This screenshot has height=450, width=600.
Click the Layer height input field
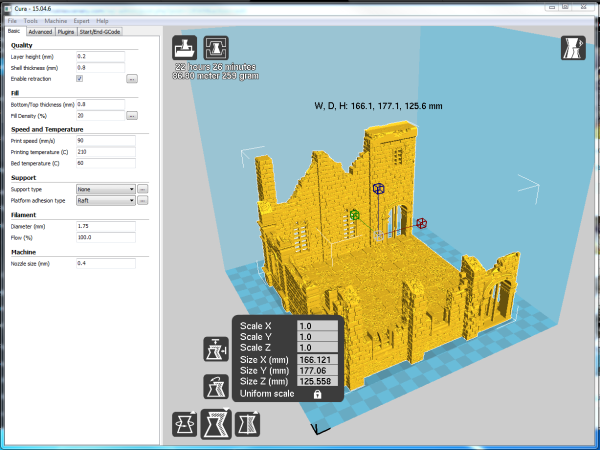[100, 56]
